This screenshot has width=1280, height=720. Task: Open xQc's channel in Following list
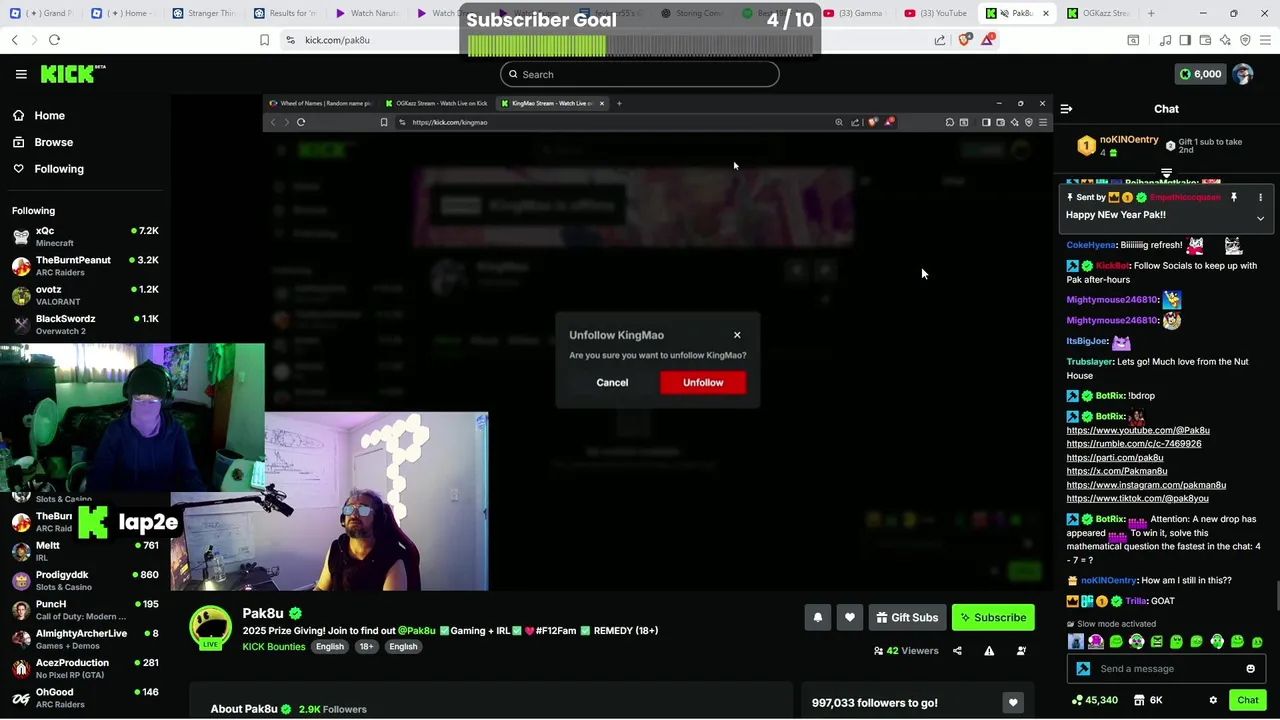(x=85, y=236)
